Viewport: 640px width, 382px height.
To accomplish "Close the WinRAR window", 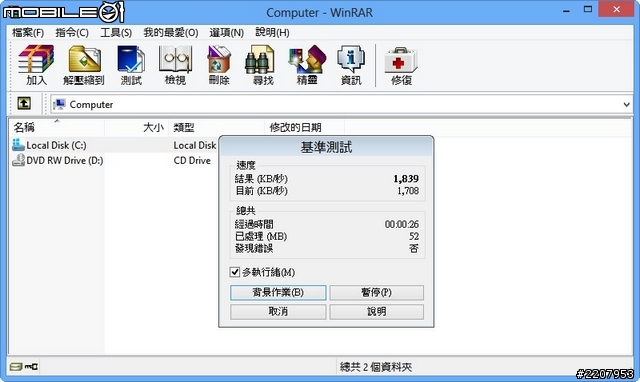I will click(x=616, y=9).
